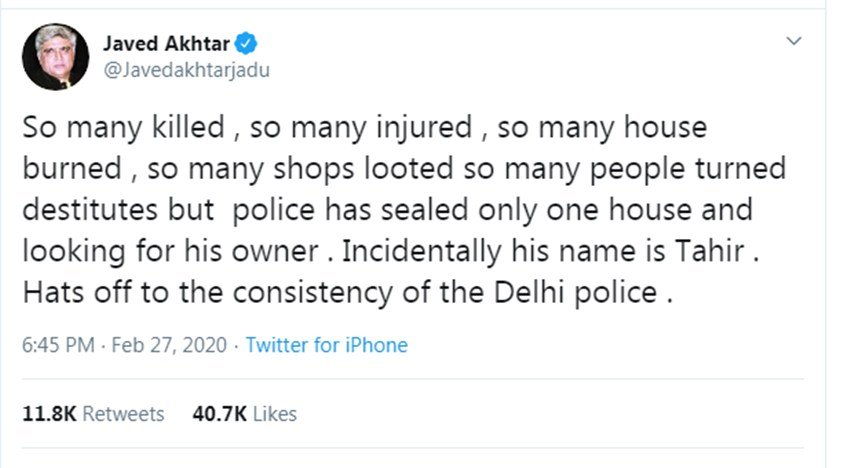Click the display name Javed Akhtar
The height and width of the screenshot is (468, 850).
(167, 42)
